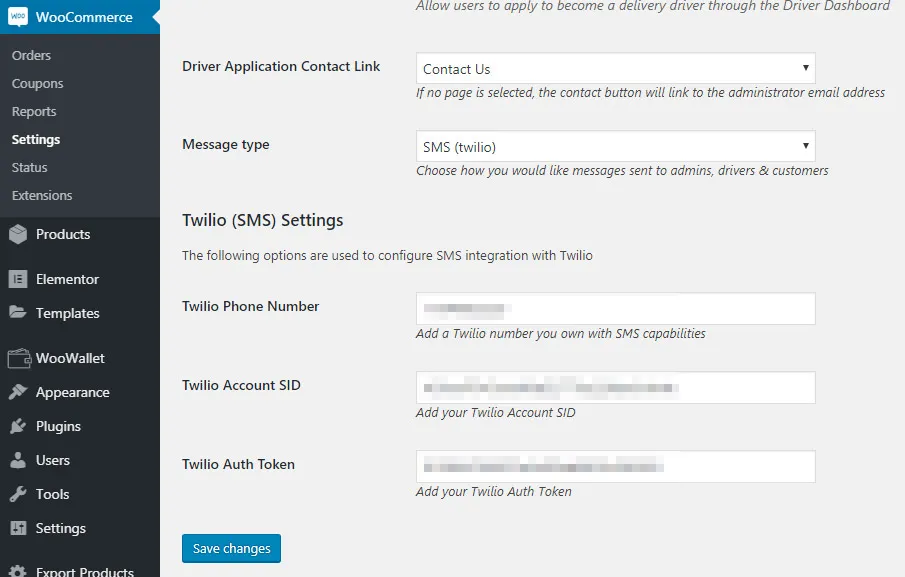
Task: Open Driver Application Contact Link dropdown
Action: (x=615, y=68)
